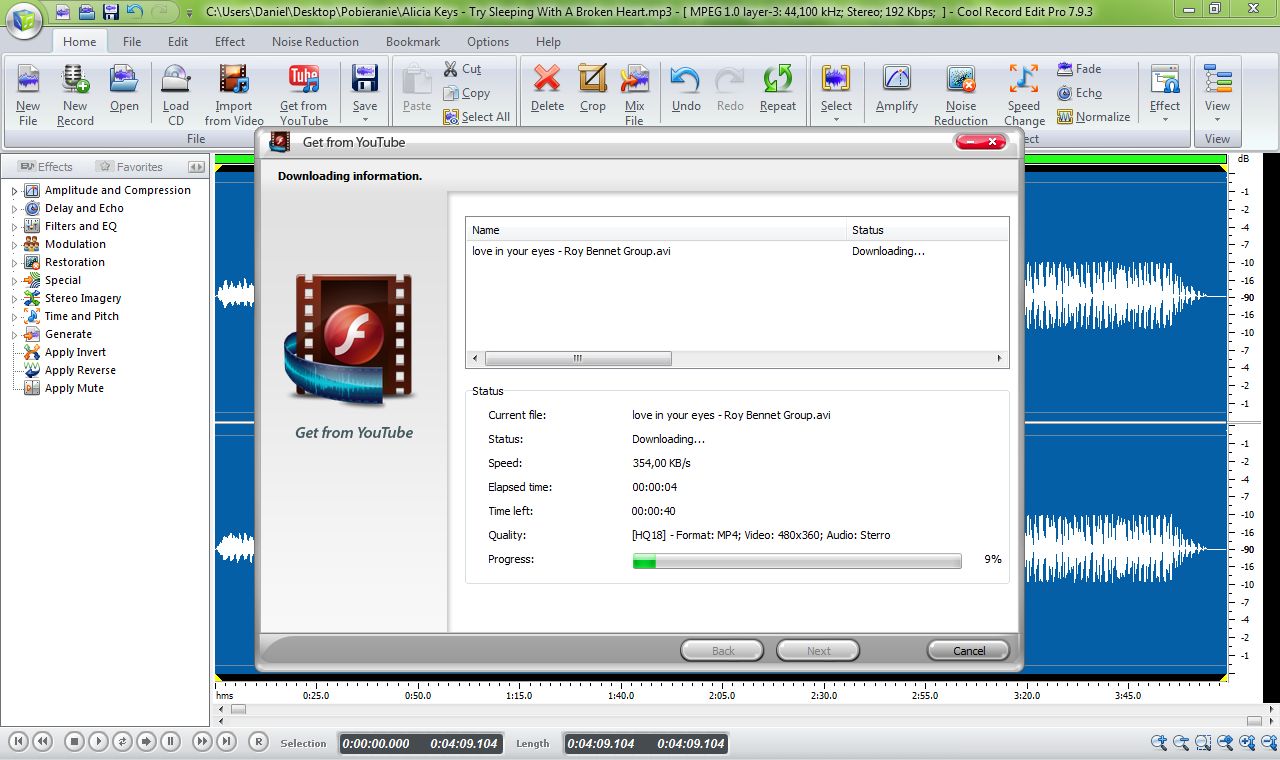This screenshot has height=760, width=1280.
Task: Click Select All in the ribbon
Action: click(x=477, y=117)
